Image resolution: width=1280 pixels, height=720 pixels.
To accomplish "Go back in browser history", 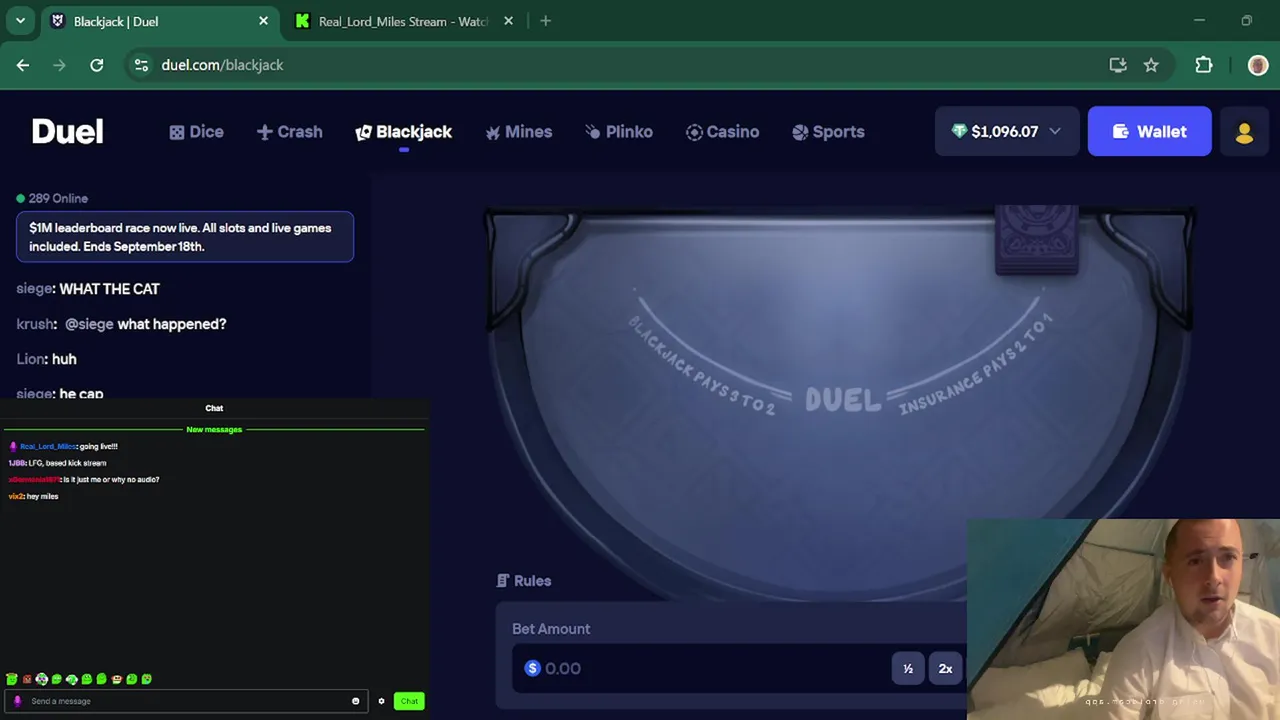I will pos(23,65).
